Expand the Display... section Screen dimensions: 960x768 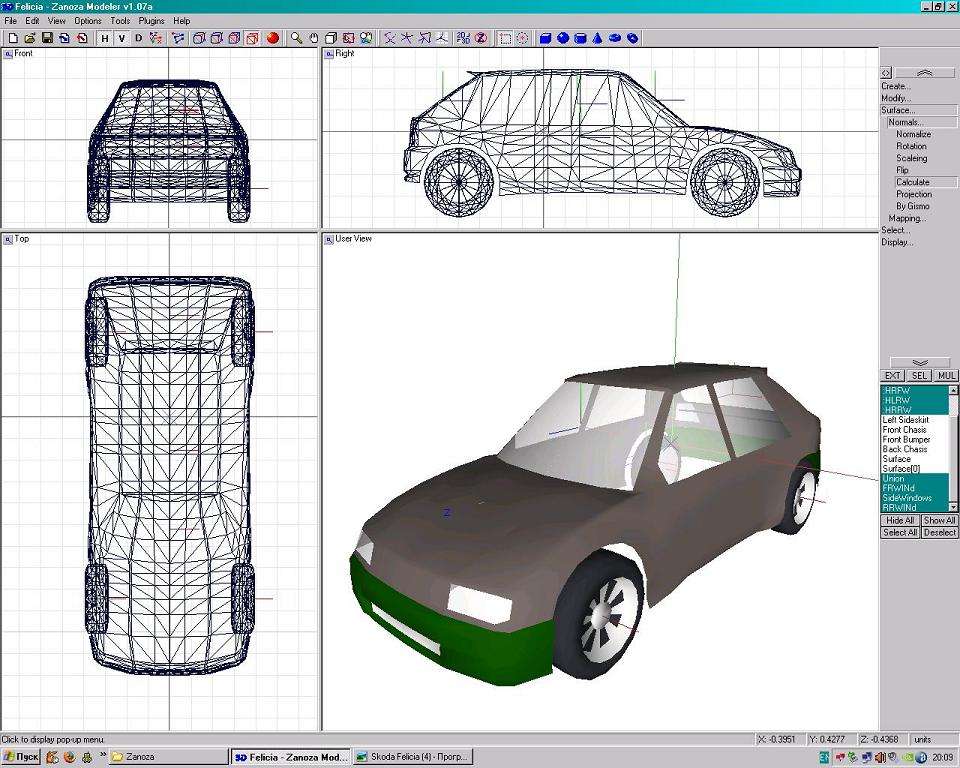pyautogui.click(x=897, y=242)
